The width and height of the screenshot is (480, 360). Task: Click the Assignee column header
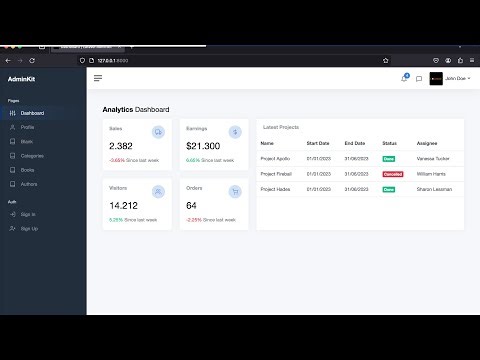427,143
